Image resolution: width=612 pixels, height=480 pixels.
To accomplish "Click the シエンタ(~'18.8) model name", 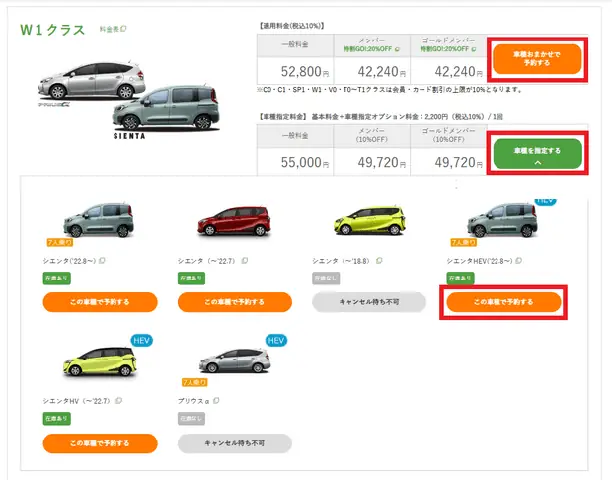I will (341, 261).
